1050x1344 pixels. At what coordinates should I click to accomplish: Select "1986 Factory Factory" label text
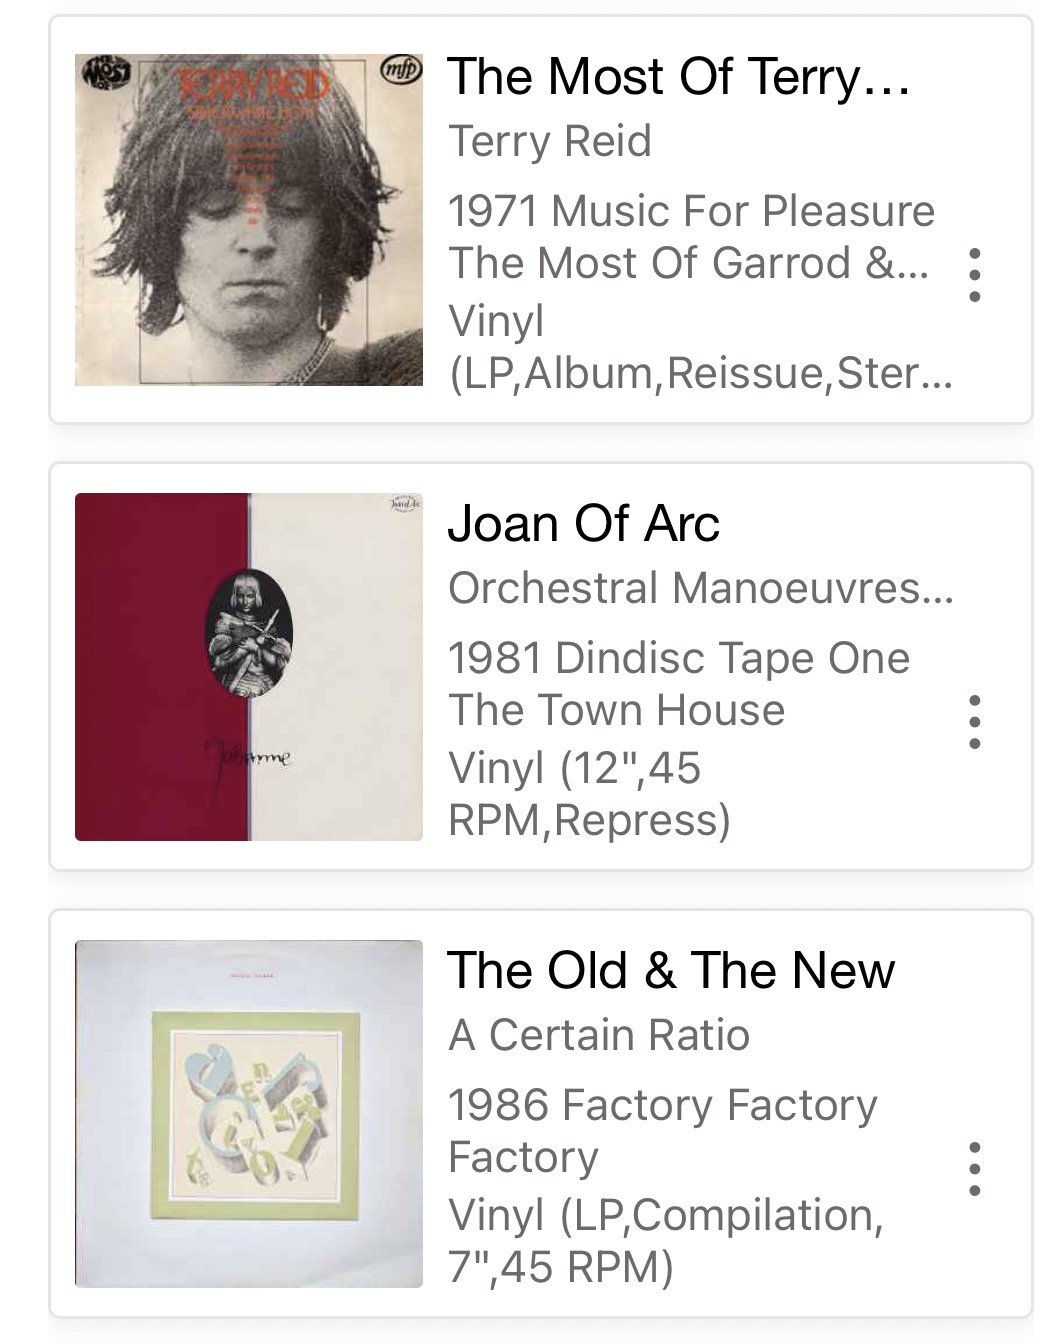[662, 1105]
